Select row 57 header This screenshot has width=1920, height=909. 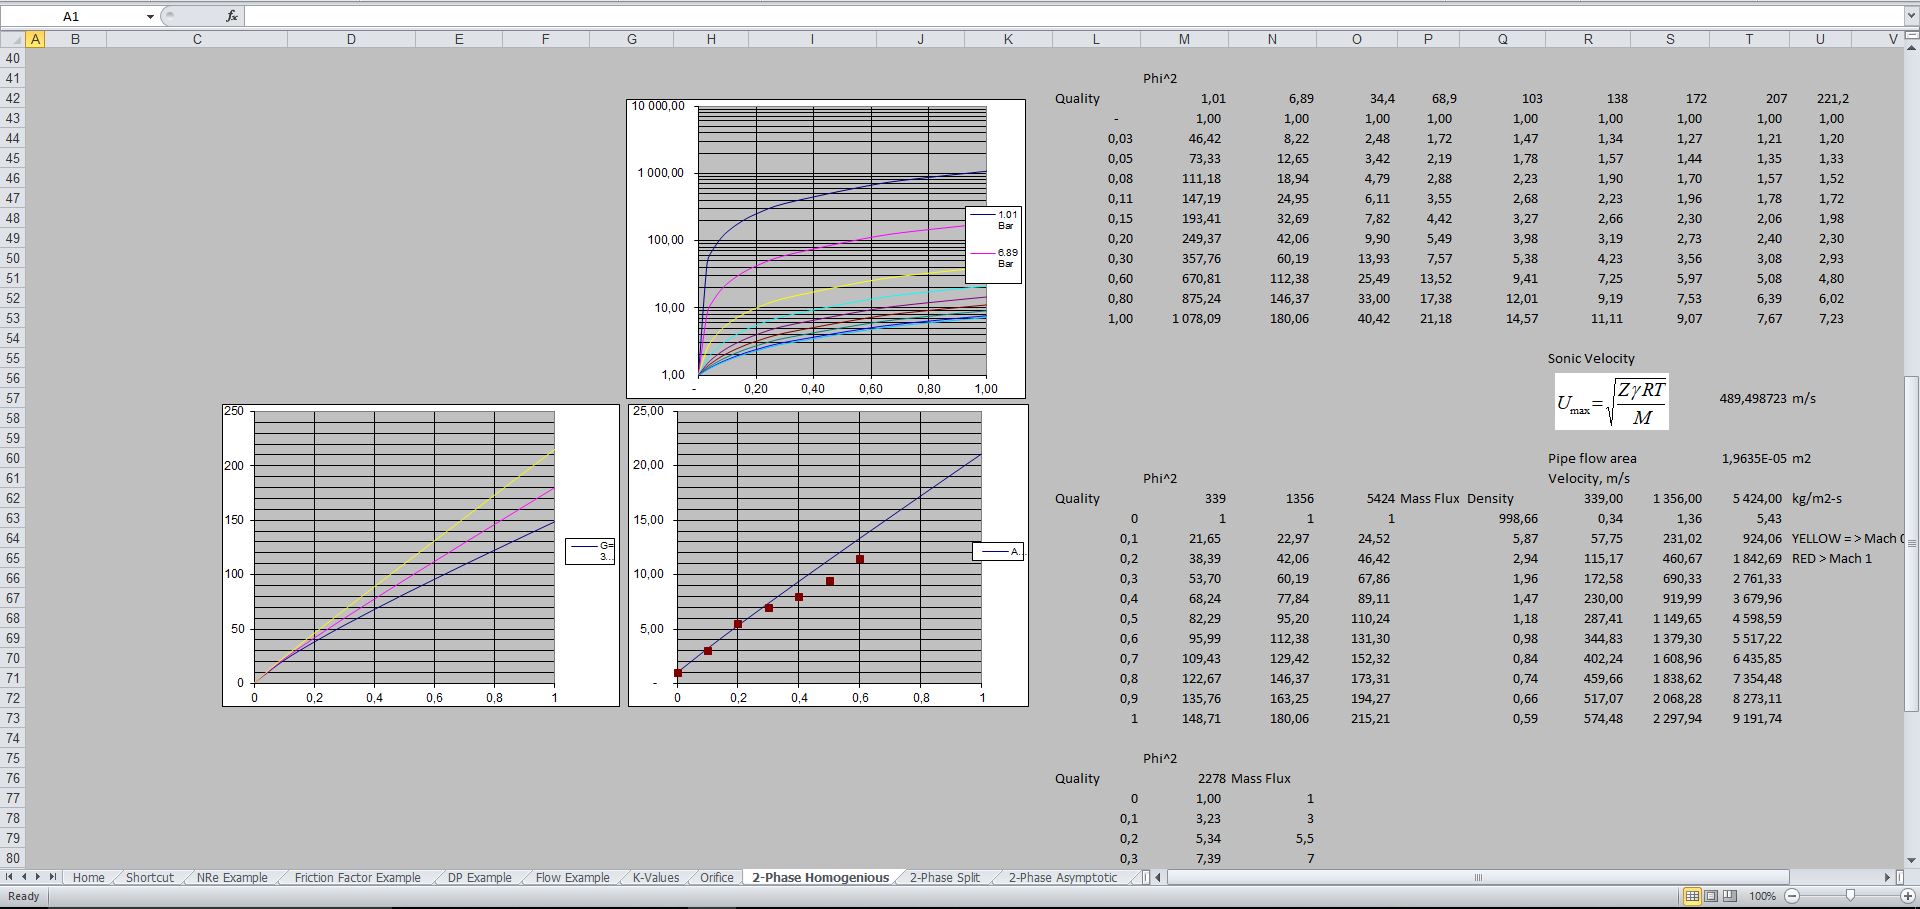pos(13,398)
